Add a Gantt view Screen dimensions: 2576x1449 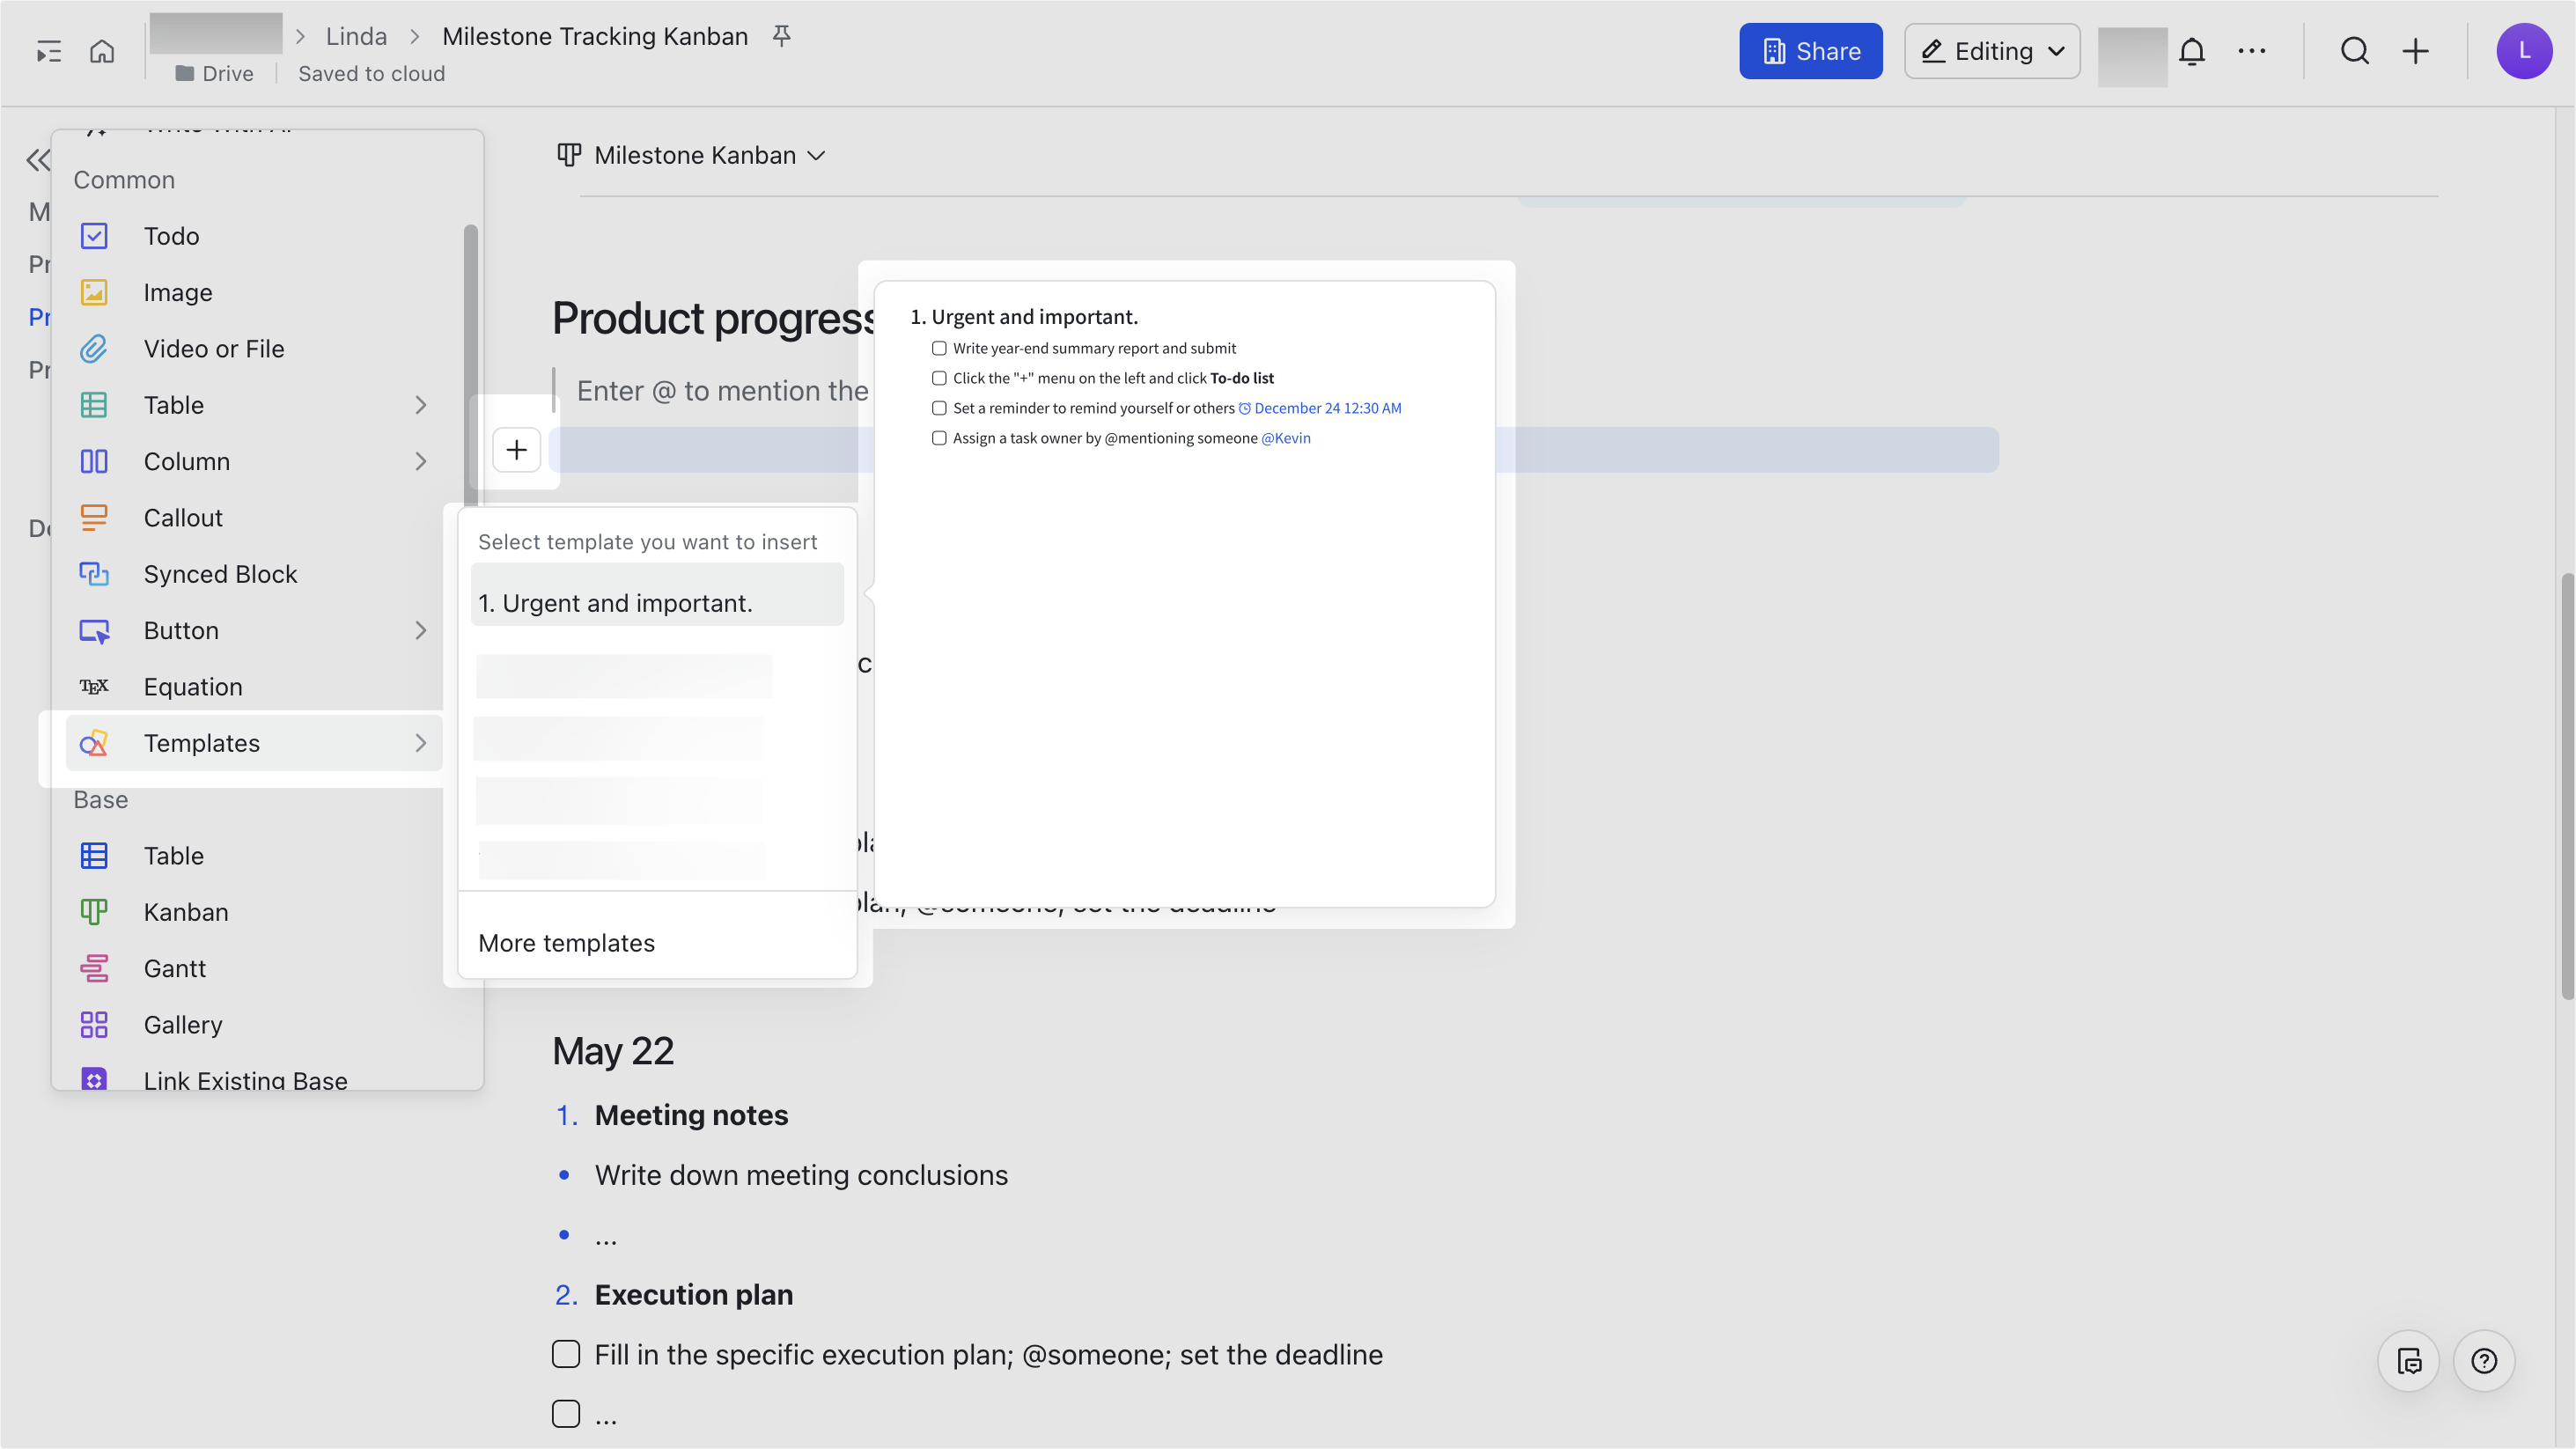tap(254, 968)
